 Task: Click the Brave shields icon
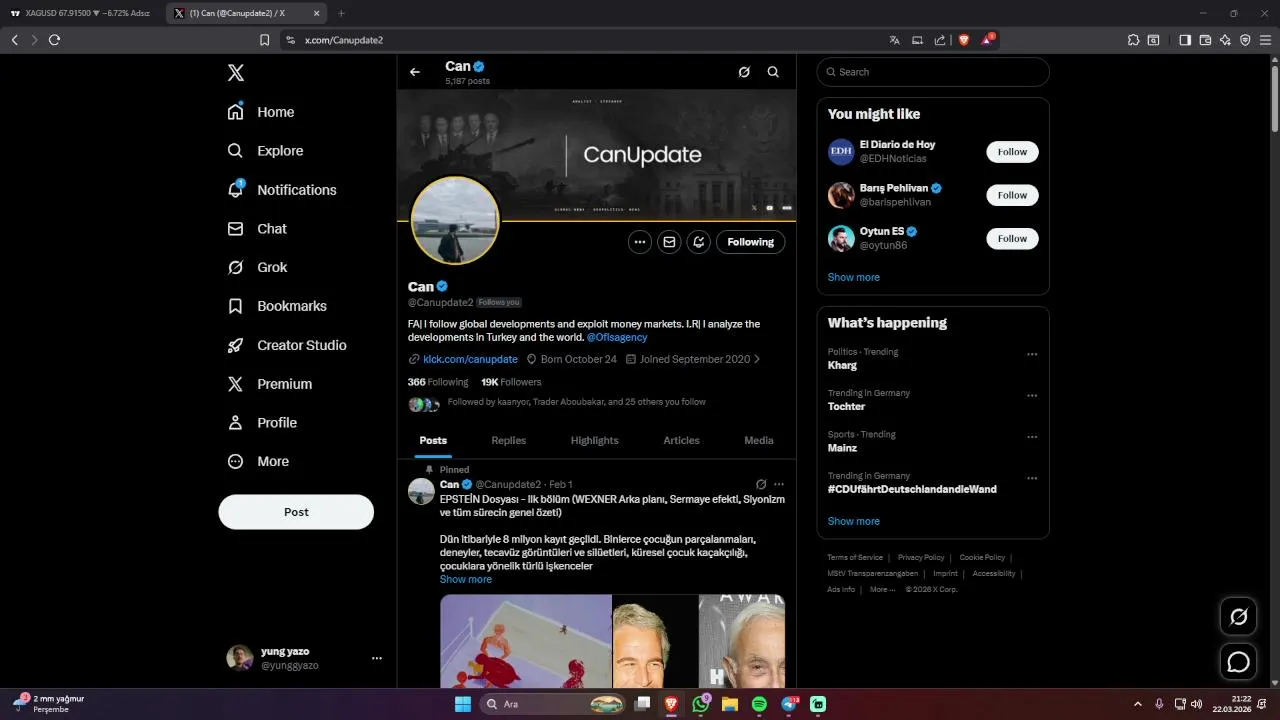point(964,40)
